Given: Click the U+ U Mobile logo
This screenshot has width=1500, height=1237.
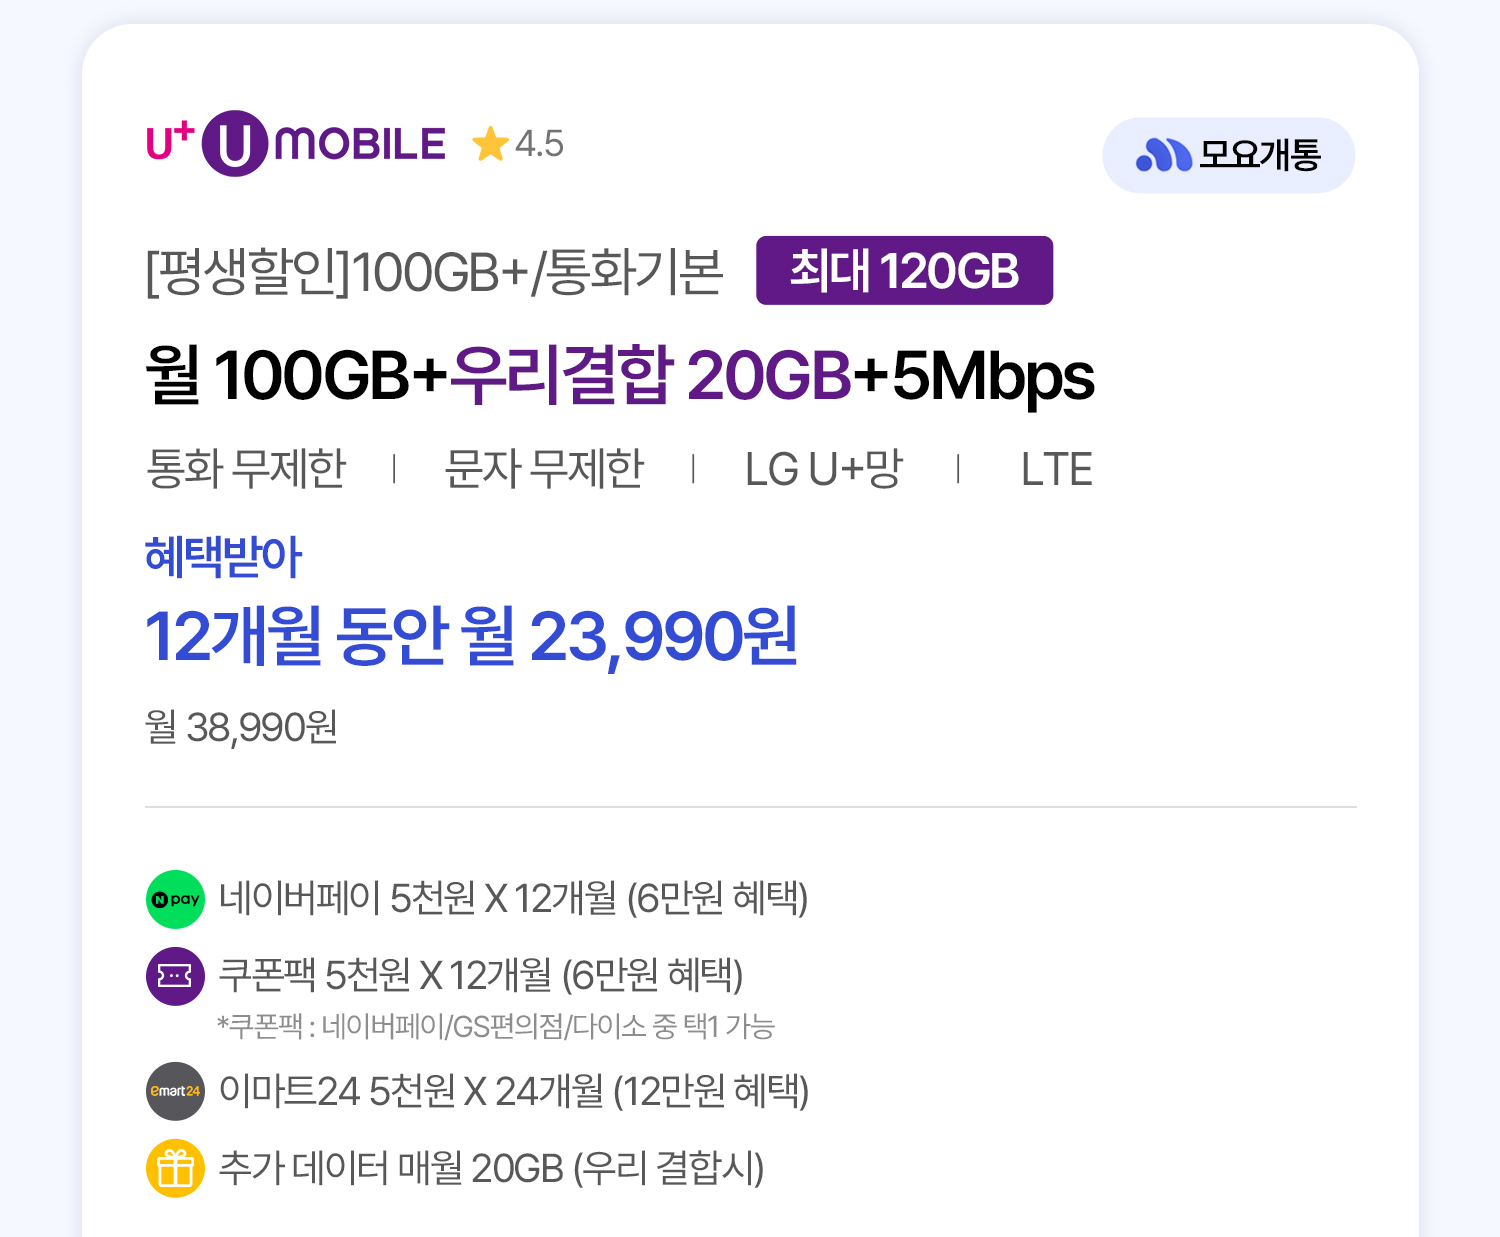Looking at the screenshot, I should [x=296, y=144].
